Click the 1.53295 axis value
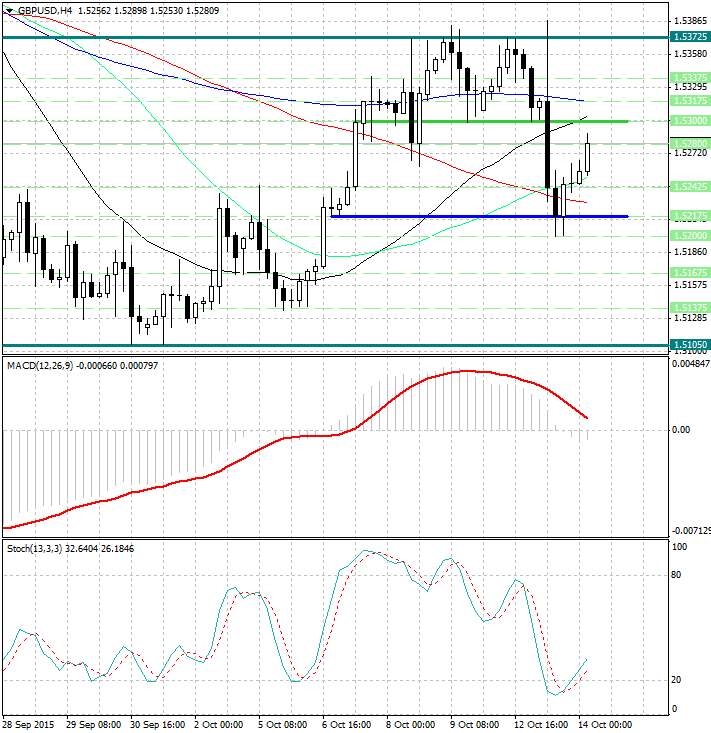 coord(691,87)
